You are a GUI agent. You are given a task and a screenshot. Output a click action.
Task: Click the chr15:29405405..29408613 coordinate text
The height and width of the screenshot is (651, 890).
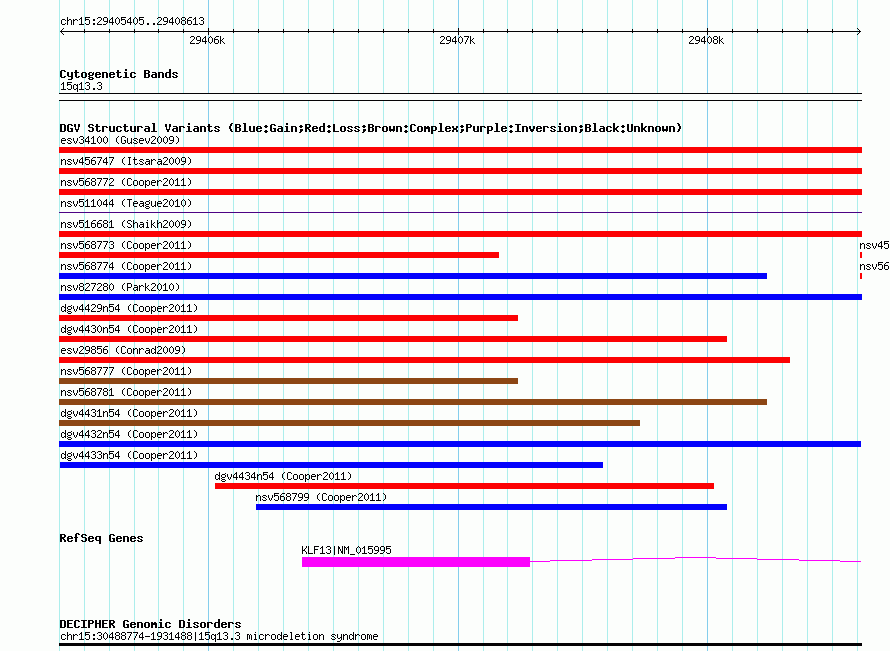tap(132, 21)
